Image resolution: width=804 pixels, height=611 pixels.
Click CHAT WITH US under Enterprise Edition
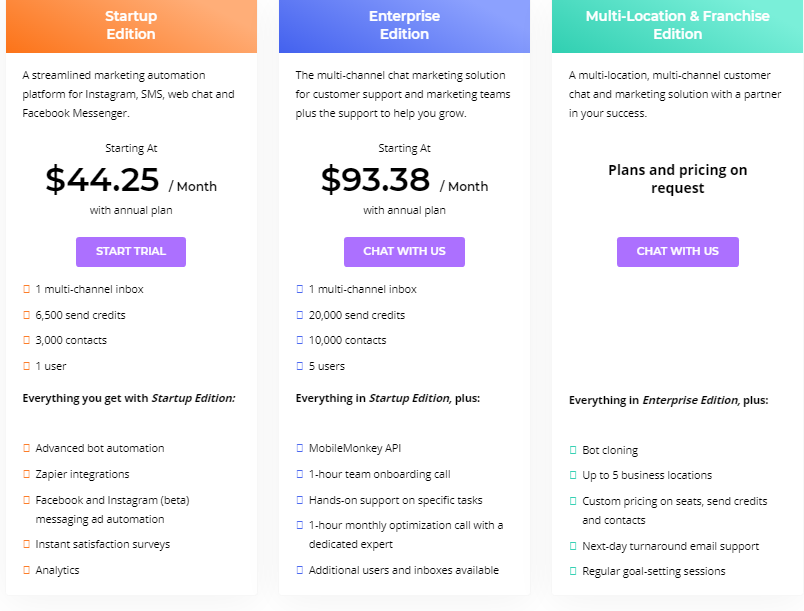coord(404,251)
